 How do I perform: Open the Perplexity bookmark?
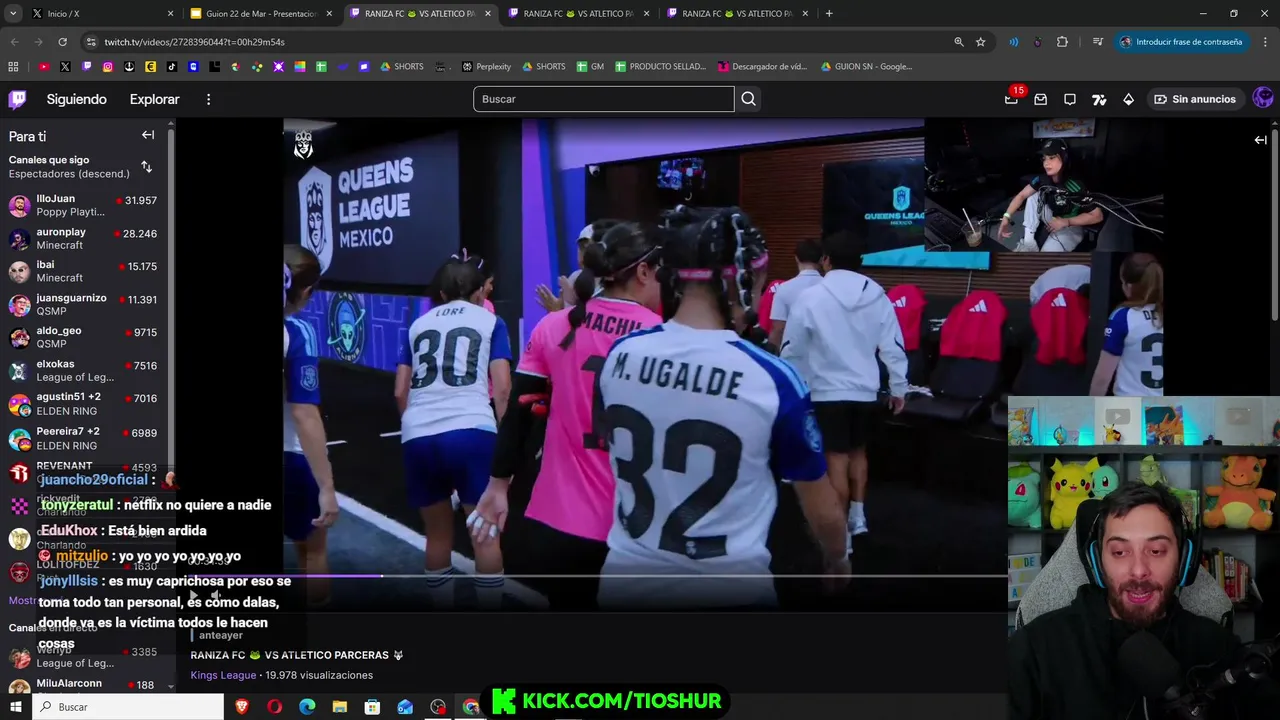[486, 67]
